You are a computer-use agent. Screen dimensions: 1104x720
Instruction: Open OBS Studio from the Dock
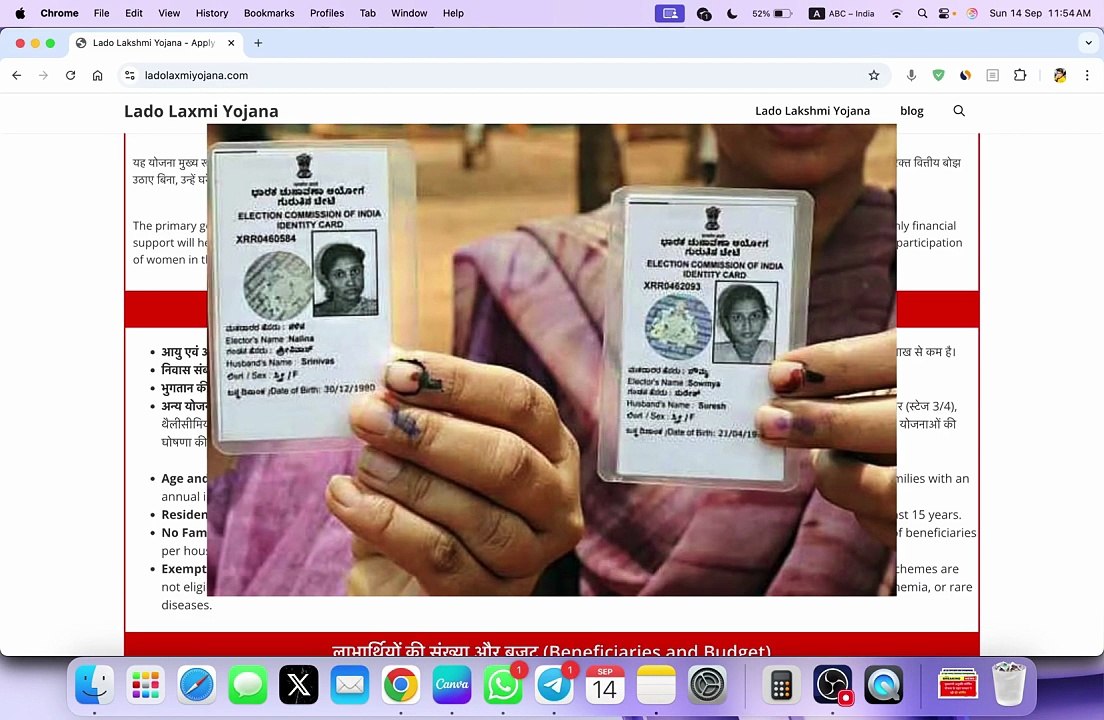[x=833, y=684]
